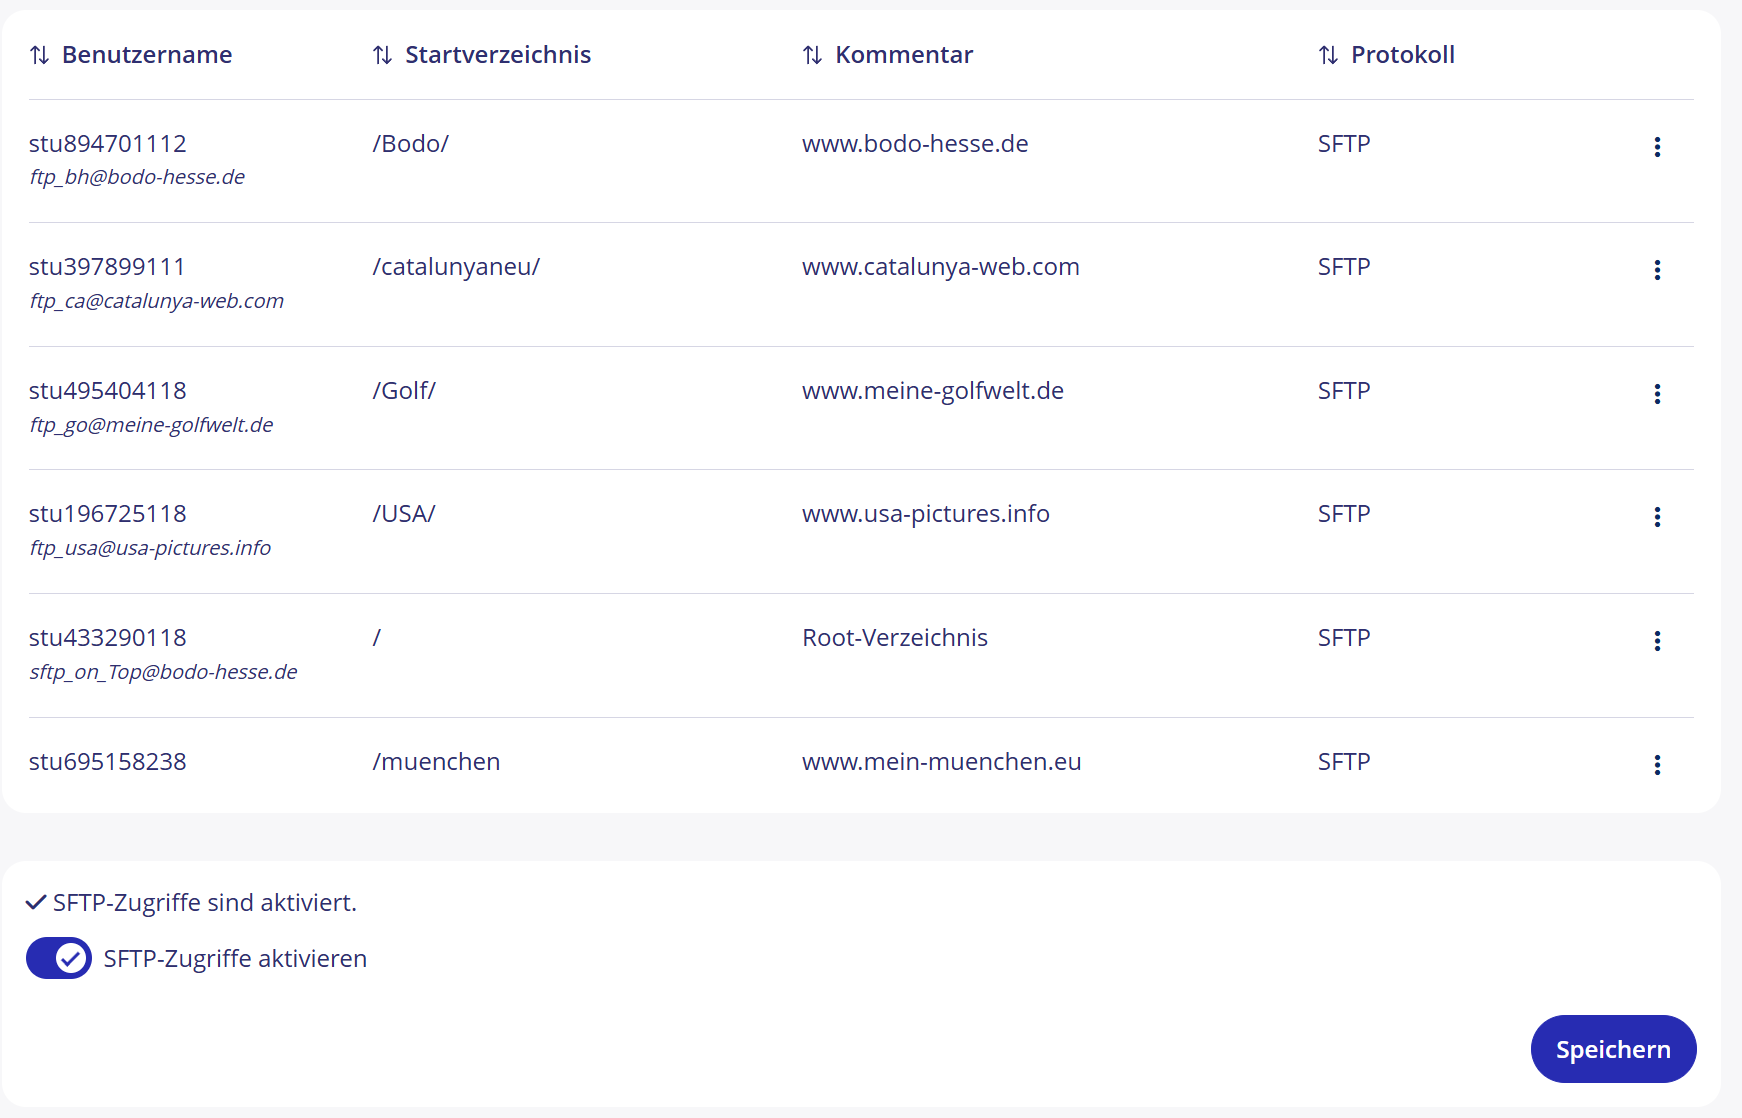The width and height of the screenshot is (1742, 1118).
Task: Click sort arrows icon beside Startverzeichnis
Action: (382, 55)
